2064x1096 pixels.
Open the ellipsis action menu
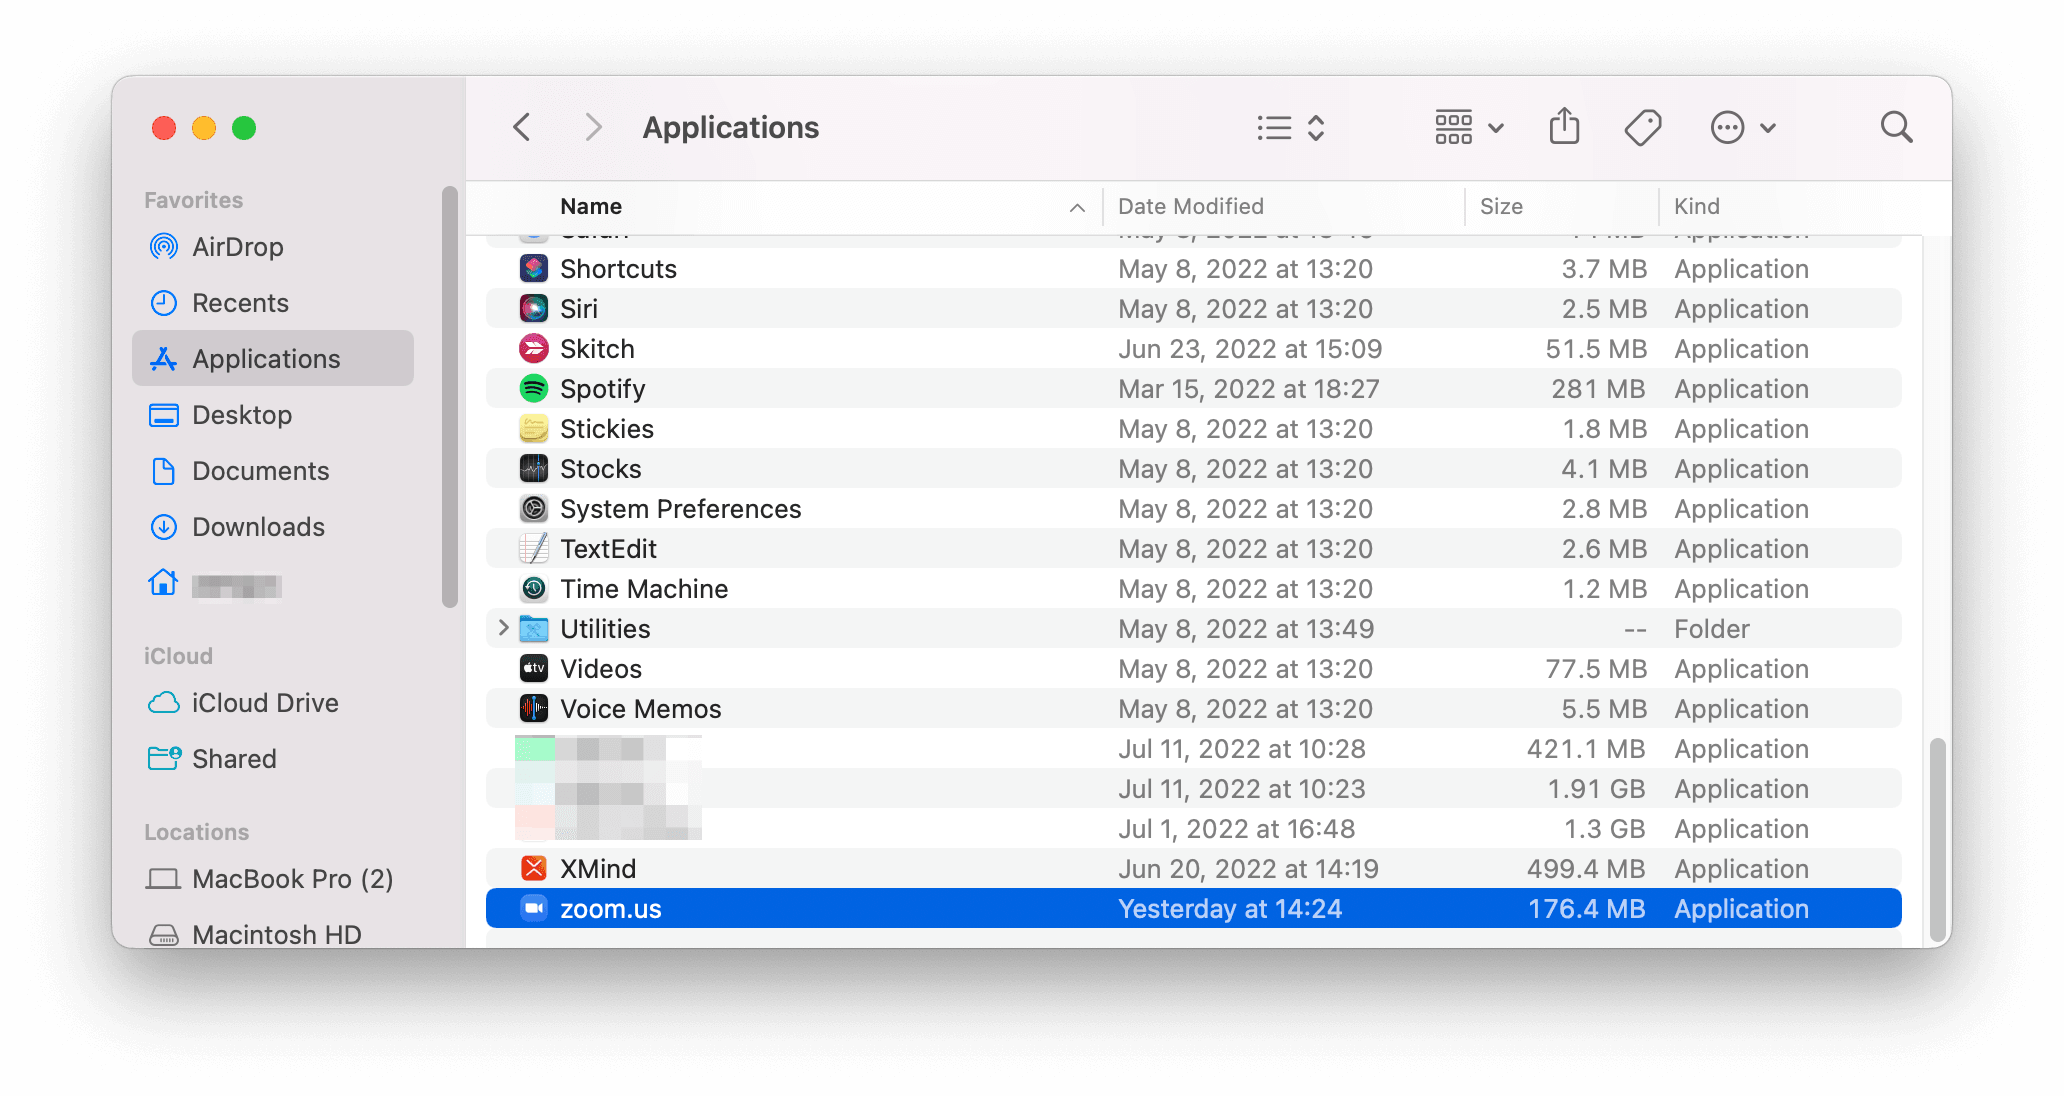point(1742,128)
